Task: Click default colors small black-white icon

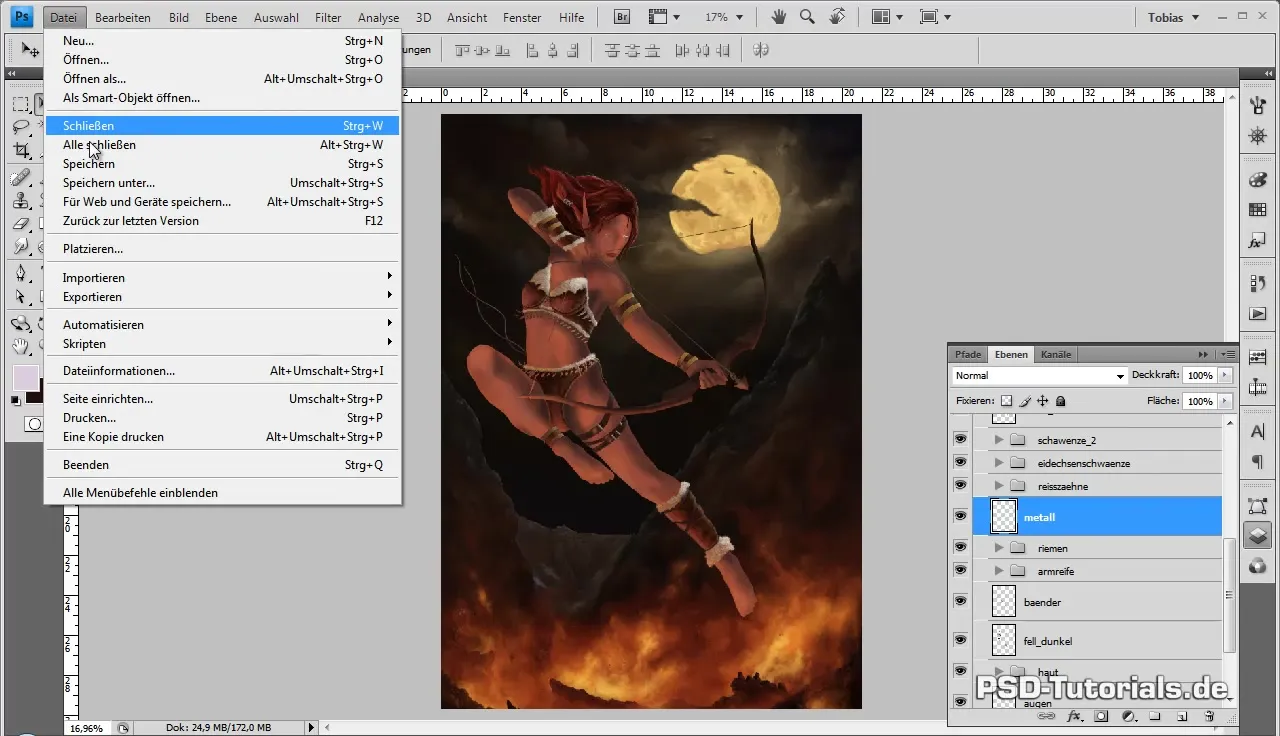Action: tap(15, 400)
